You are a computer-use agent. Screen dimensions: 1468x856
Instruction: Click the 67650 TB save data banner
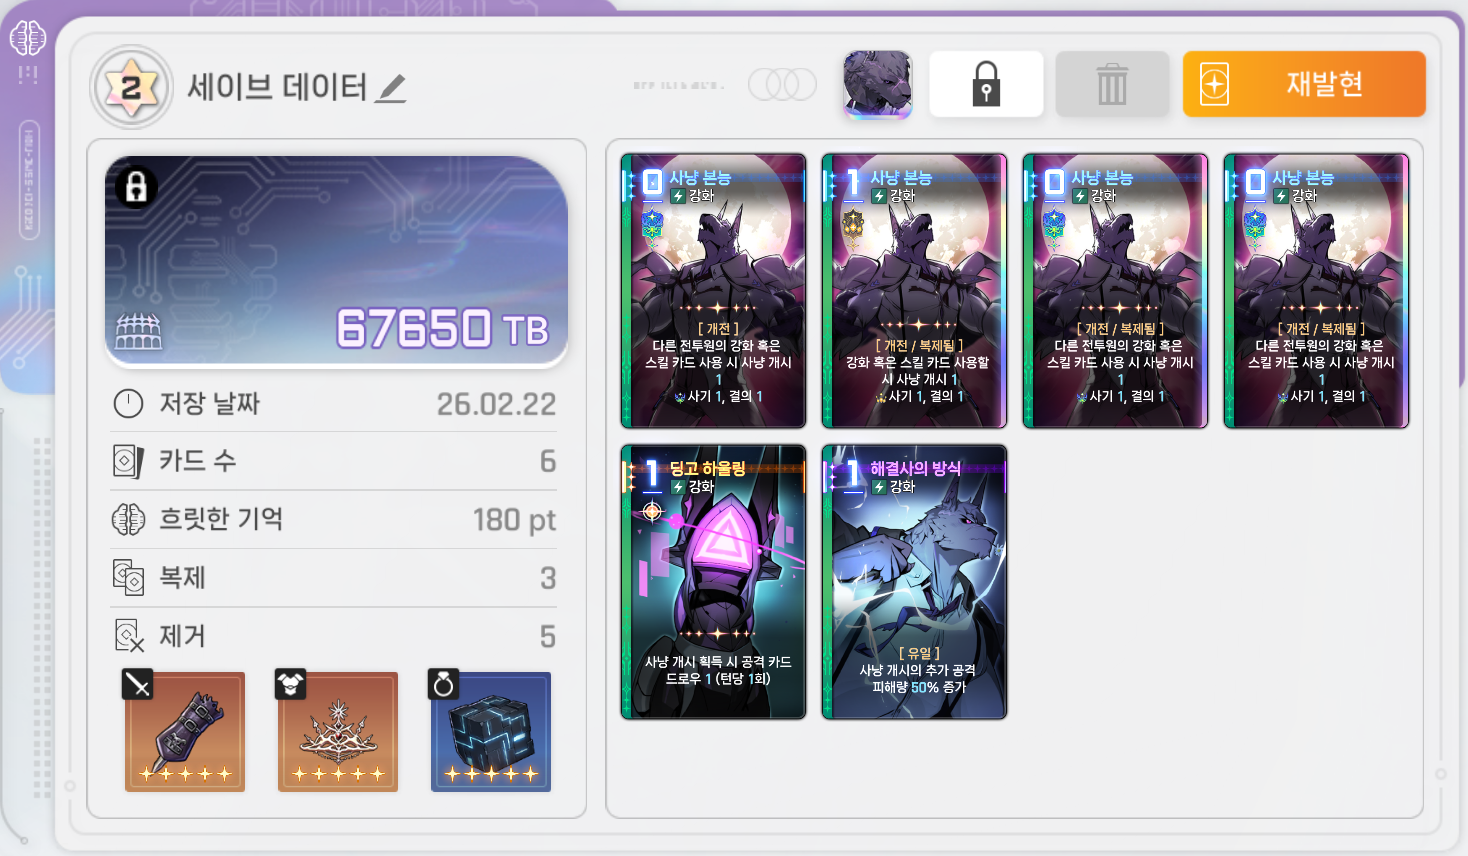pyautogui.click(x=337, y=261)
